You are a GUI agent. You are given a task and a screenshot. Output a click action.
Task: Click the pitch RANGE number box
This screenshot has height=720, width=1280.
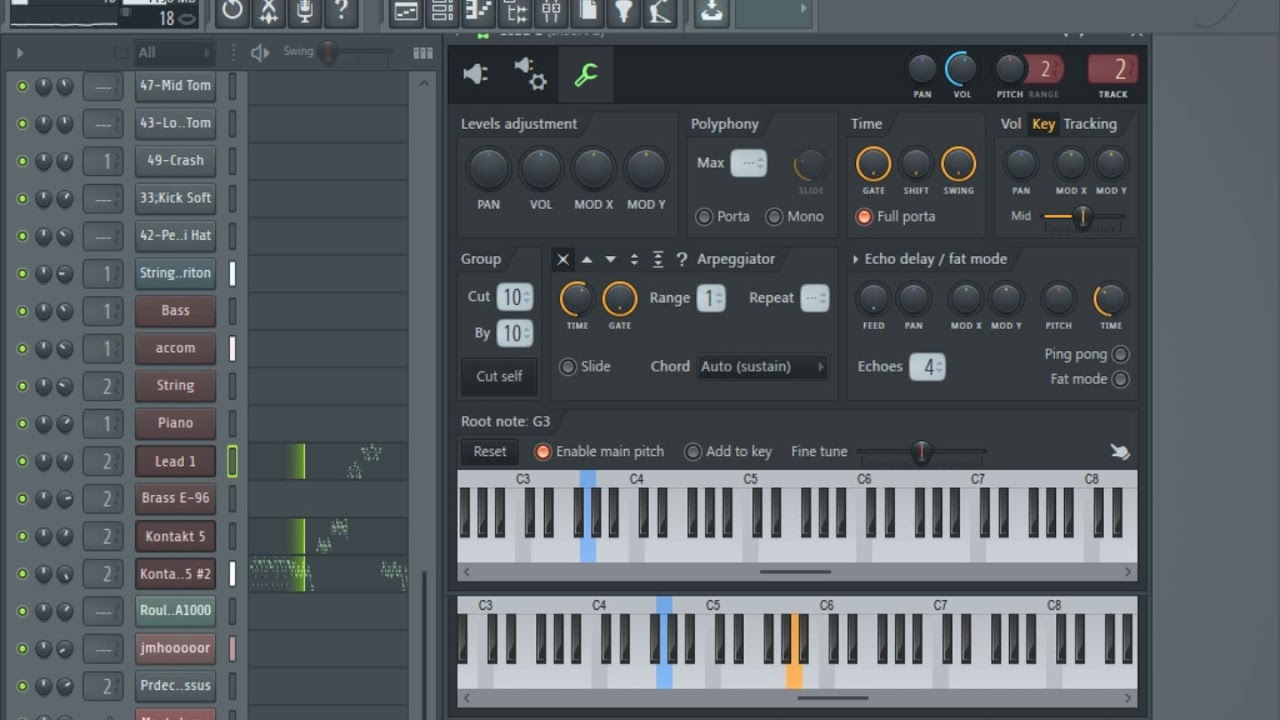tap(1044, 69)
